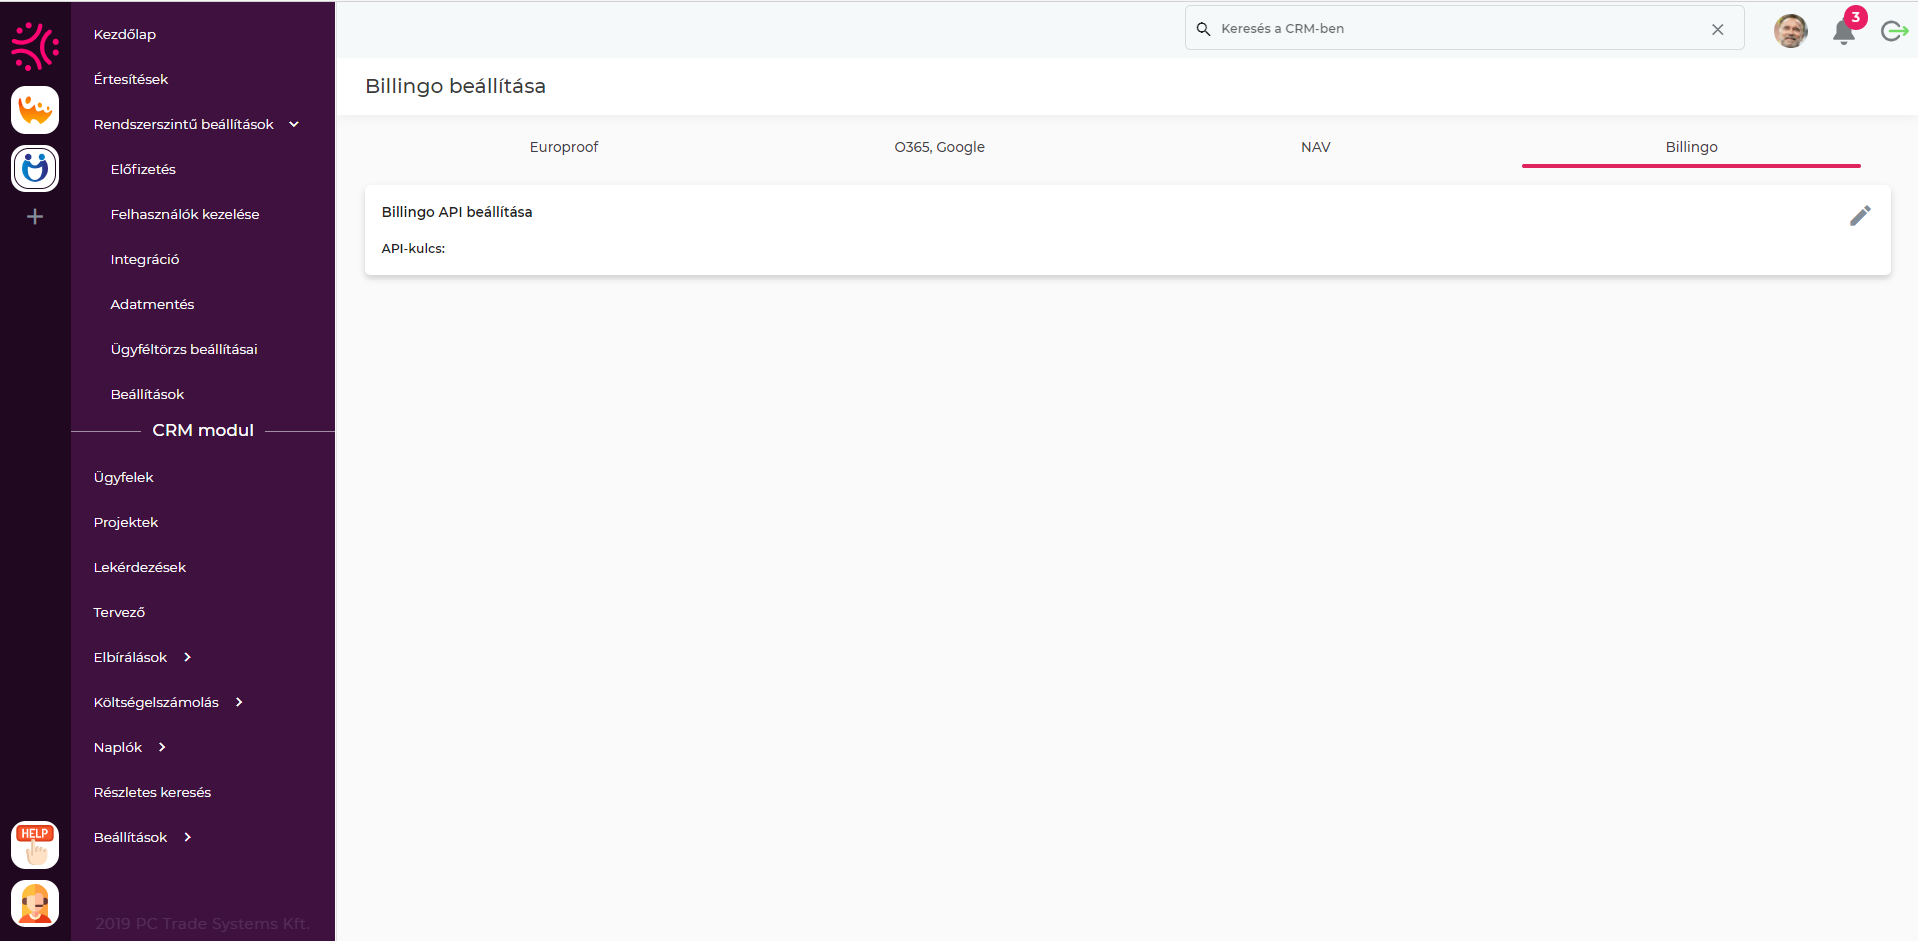Open Előfizetés submenu item
The width and height of the screenshot is (1918, 941).
[143, 169]
